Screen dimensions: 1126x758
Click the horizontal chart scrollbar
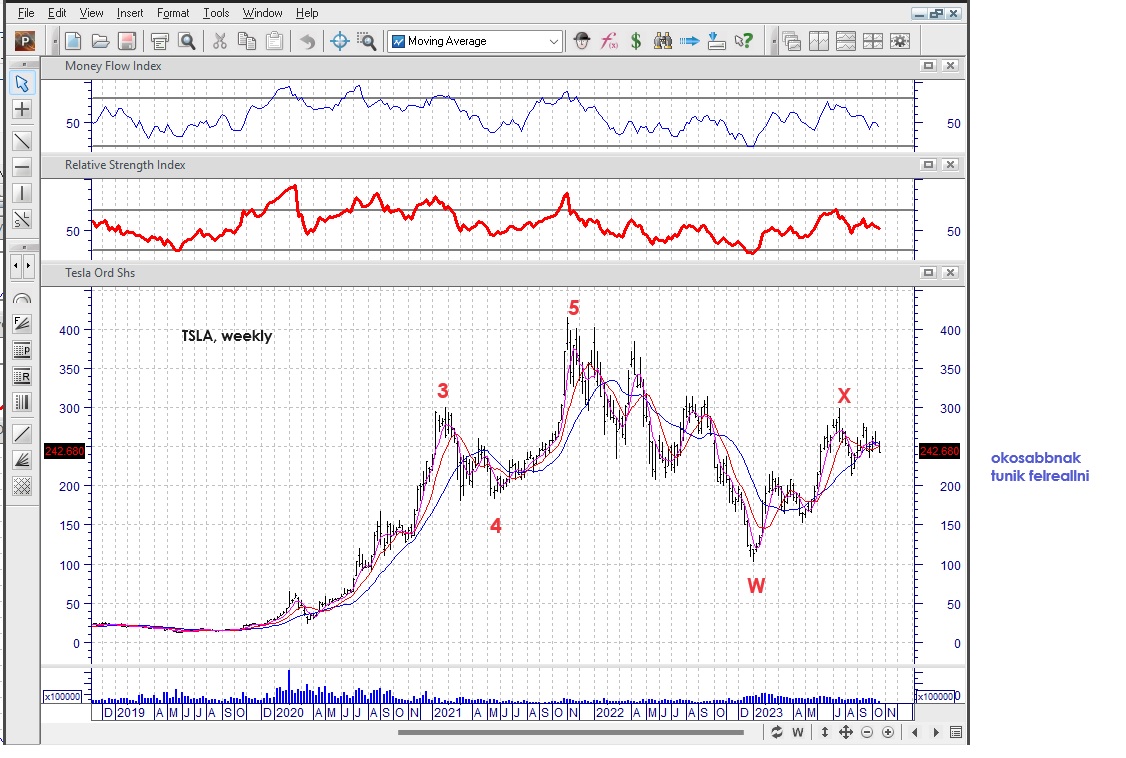tap(570, 733)
